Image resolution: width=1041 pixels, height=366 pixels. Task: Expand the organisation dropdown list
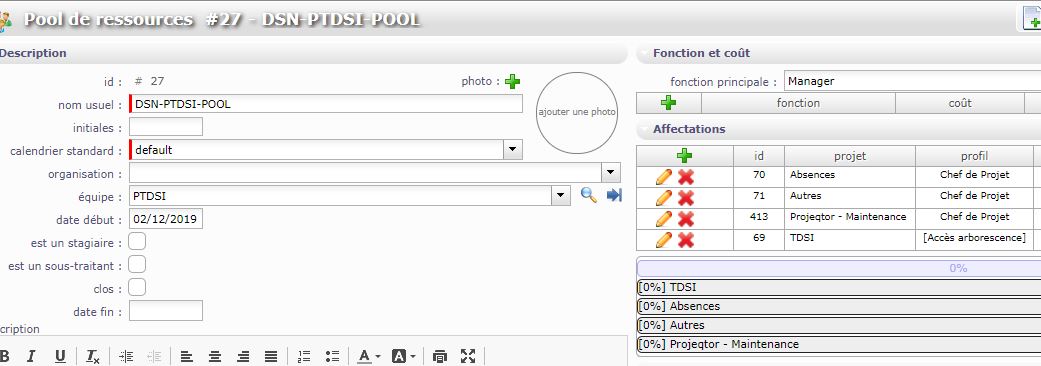[x=611, y=173]
